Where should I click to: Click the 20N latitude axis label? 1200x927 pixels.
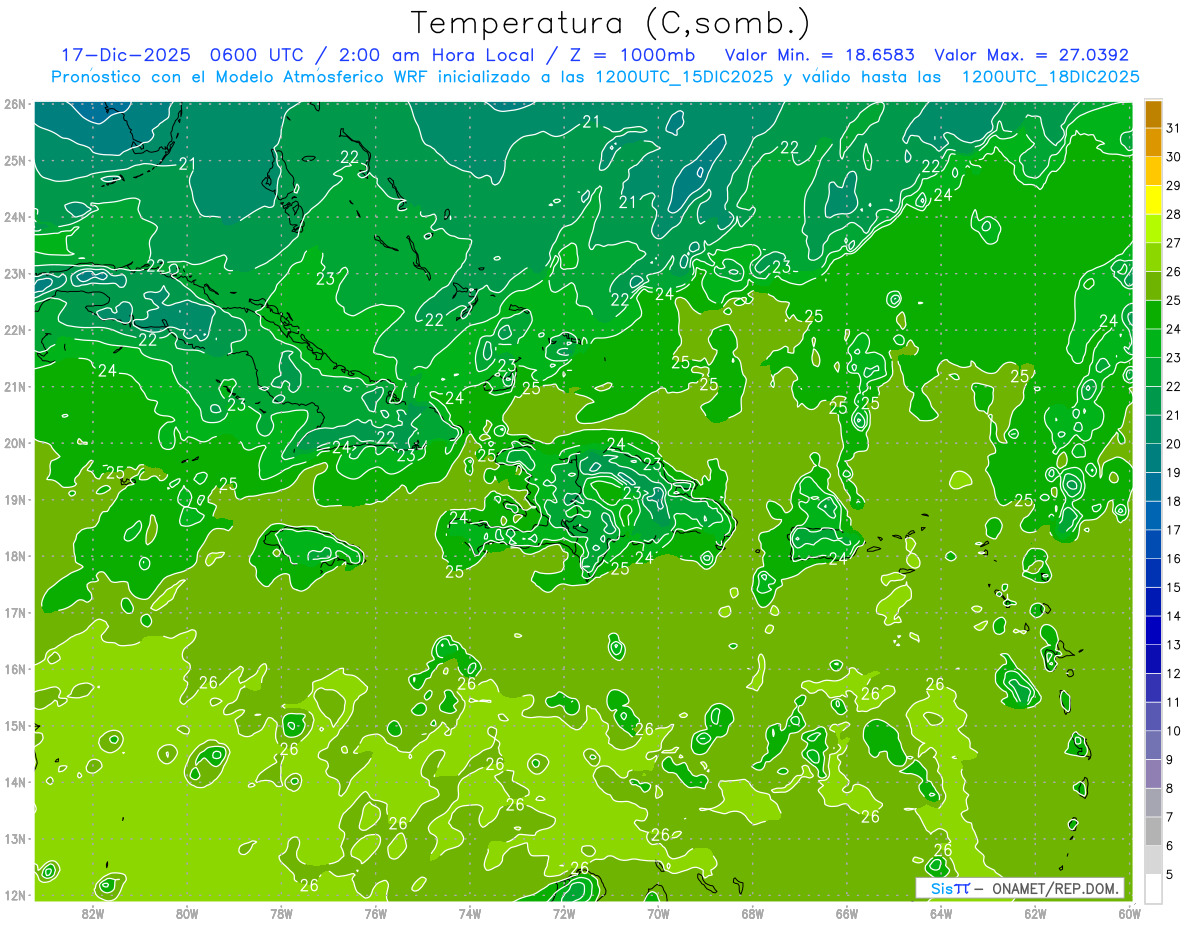click(x=14, y=443)
